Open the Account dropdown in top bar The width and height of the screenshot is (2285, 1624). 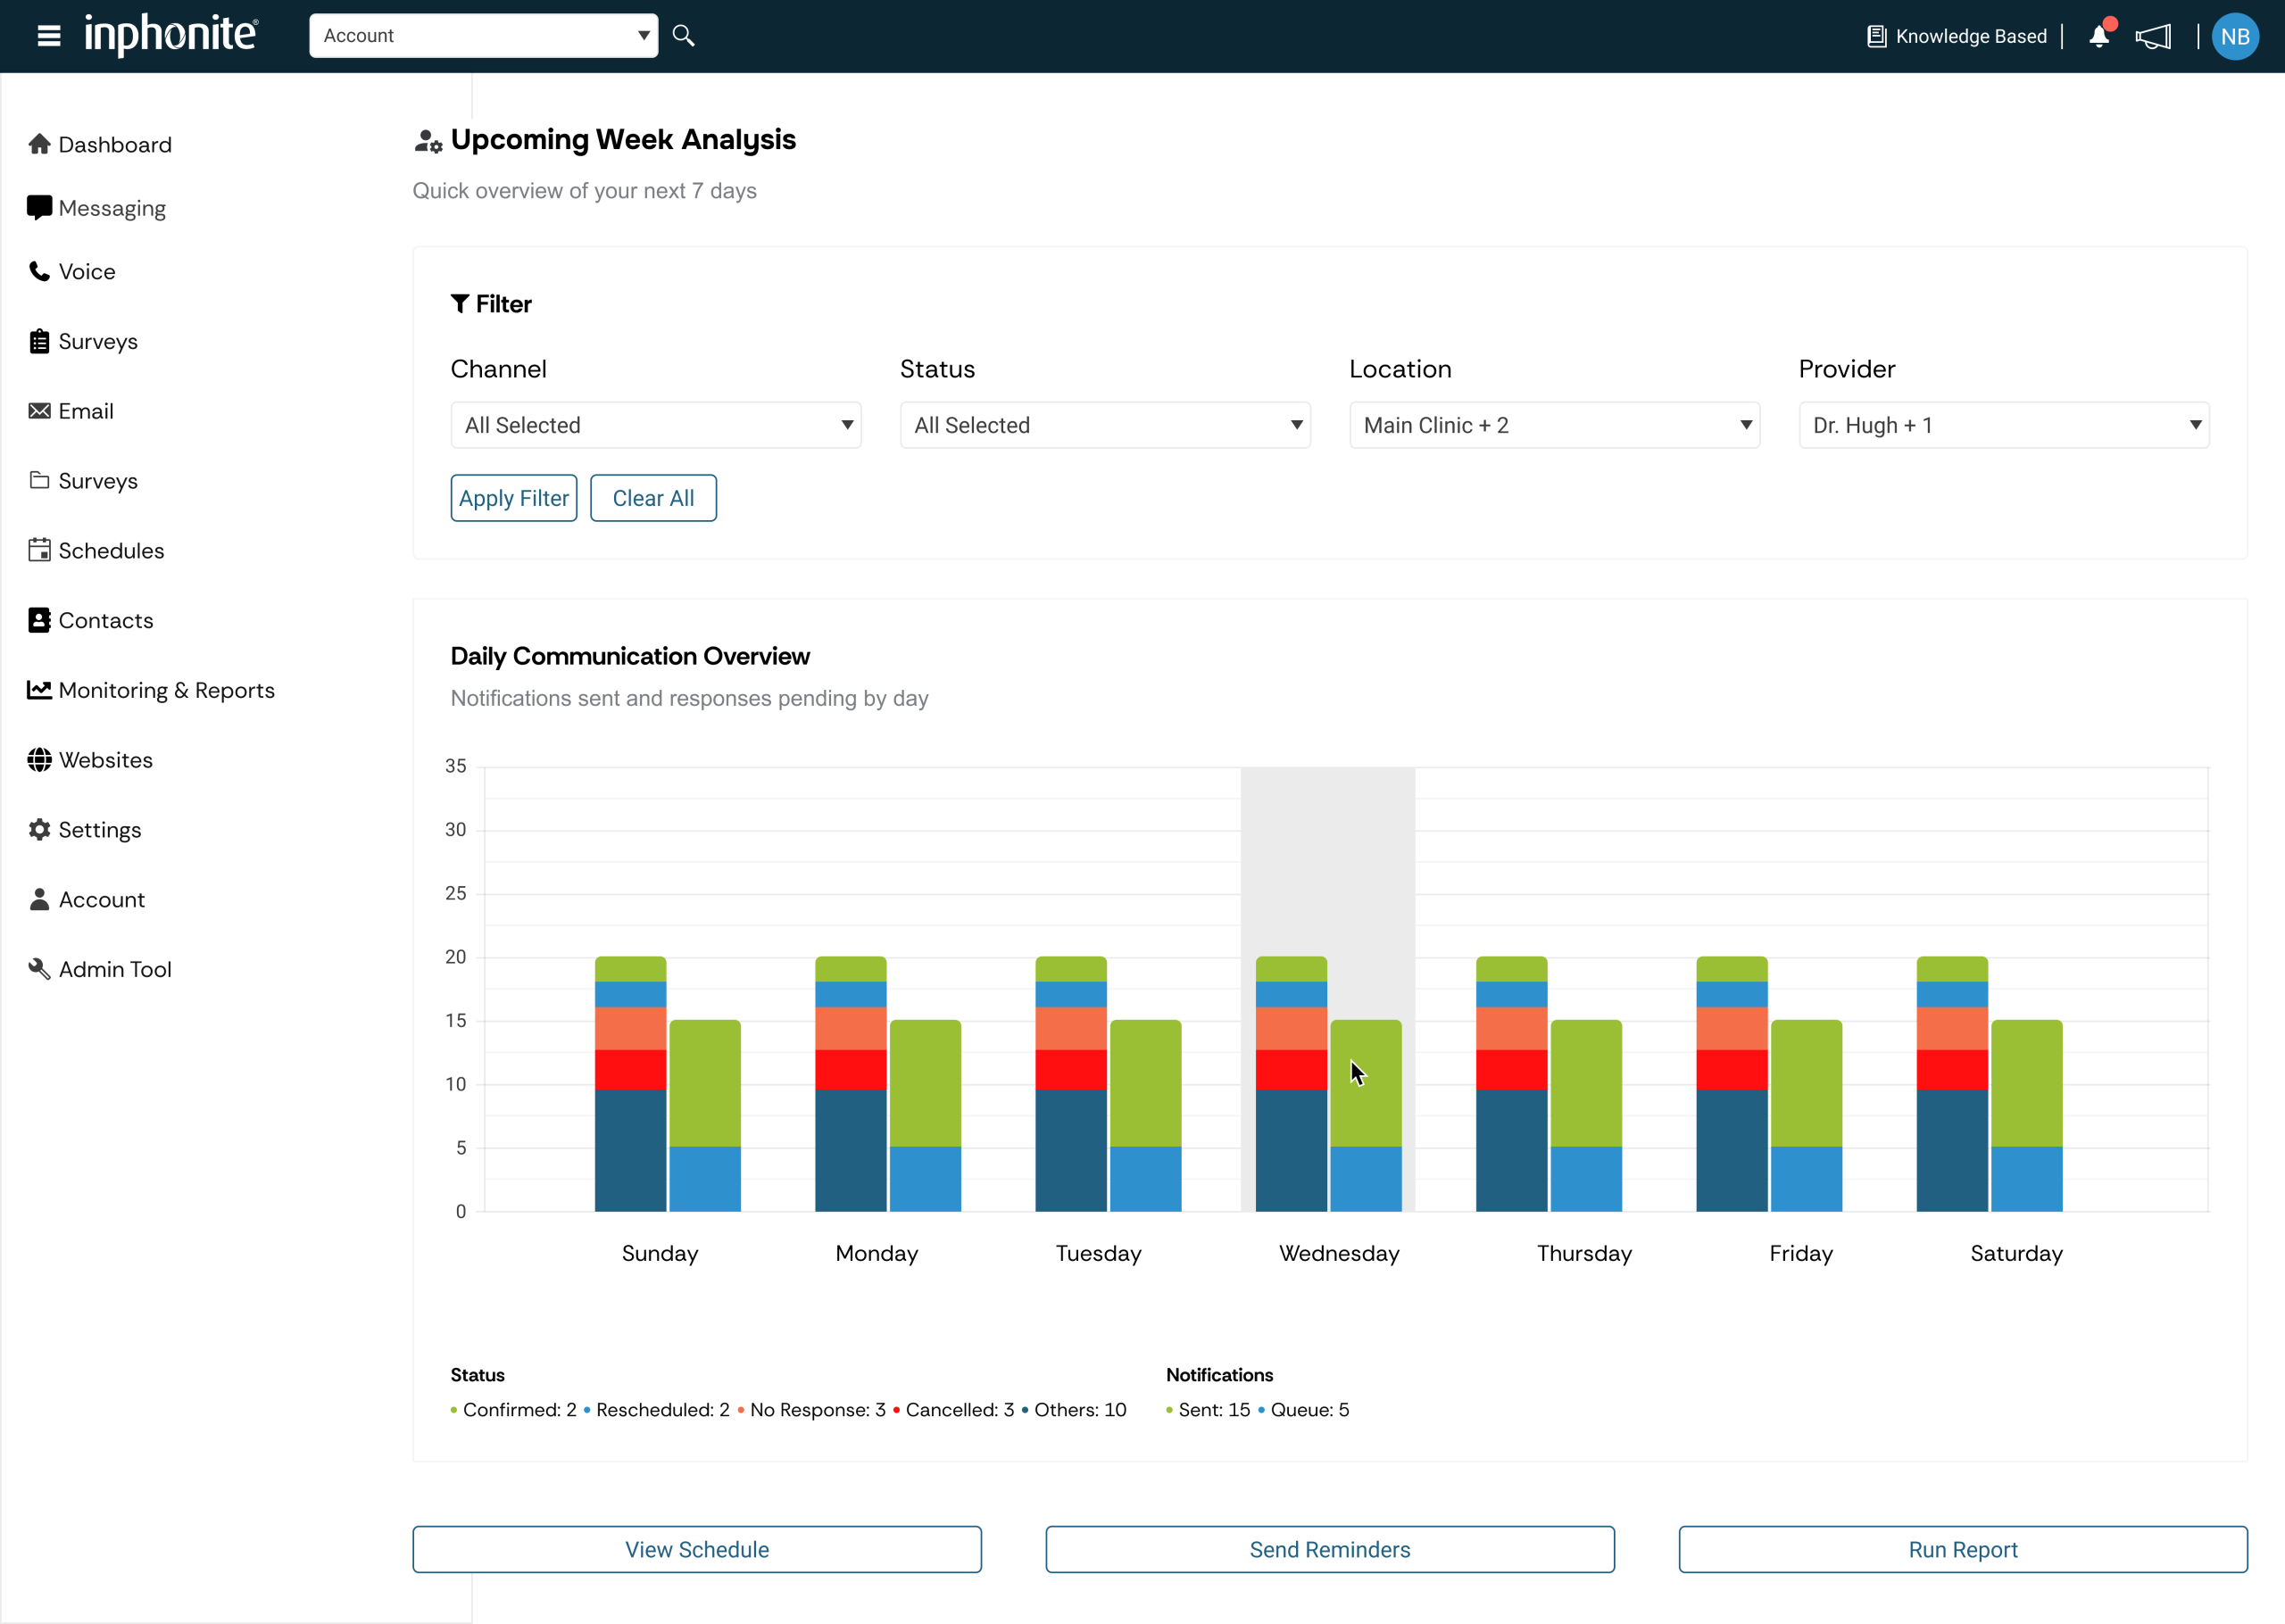click(483, 36)
